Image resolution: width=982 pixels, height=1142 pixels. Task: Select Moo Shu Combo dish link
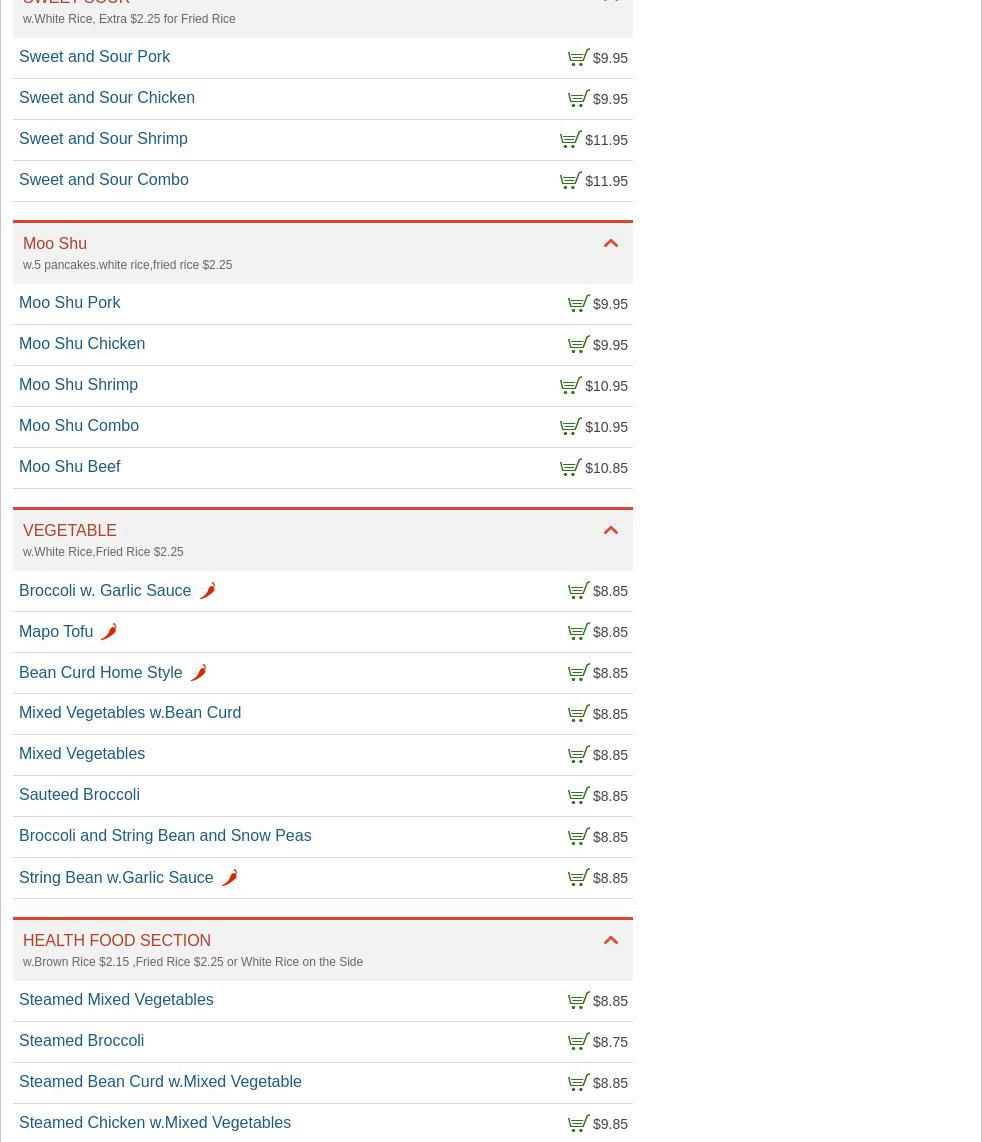[x=79, y=426]
